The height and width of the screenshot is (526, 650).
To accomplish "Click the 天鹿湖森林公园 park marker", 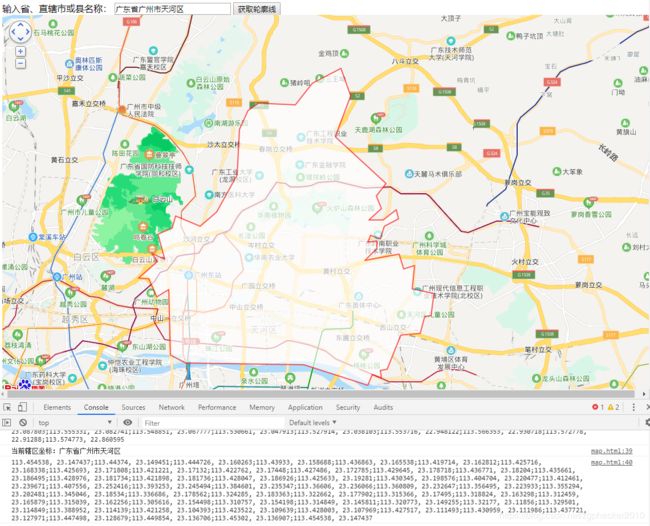I will [376, 118].
